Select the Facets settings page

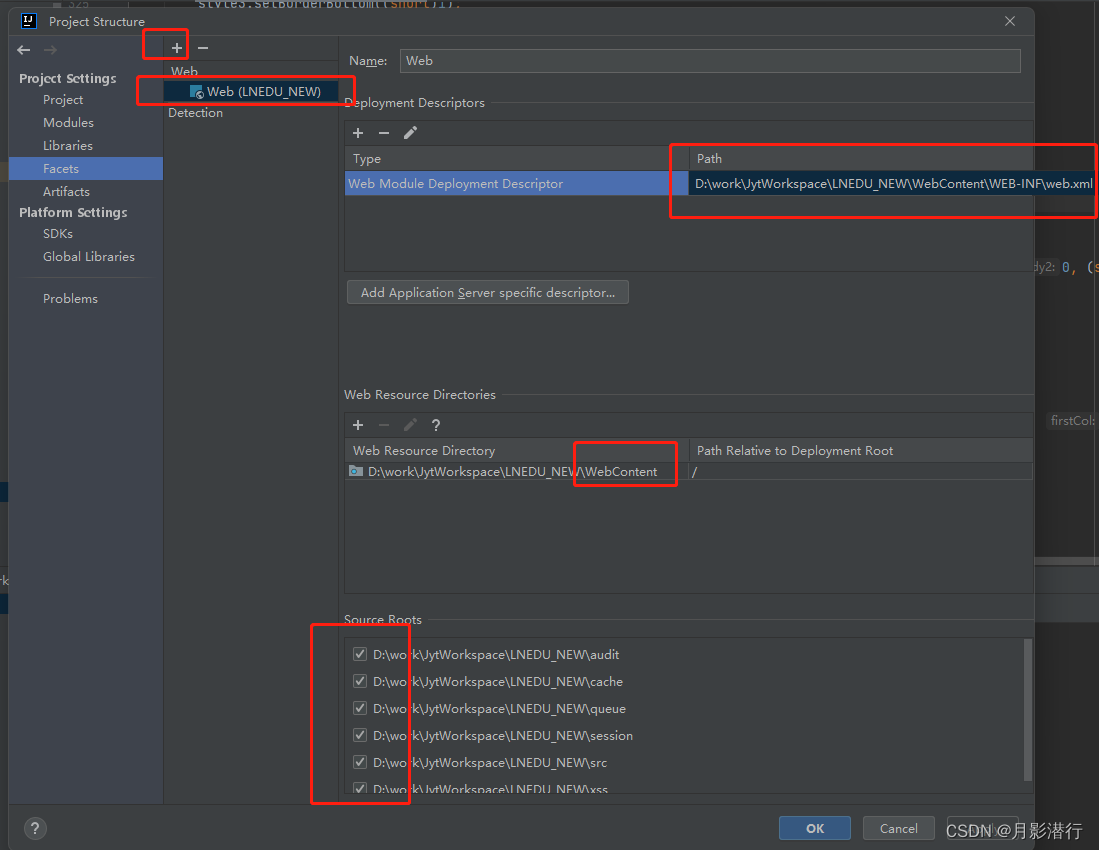point(86,169)
